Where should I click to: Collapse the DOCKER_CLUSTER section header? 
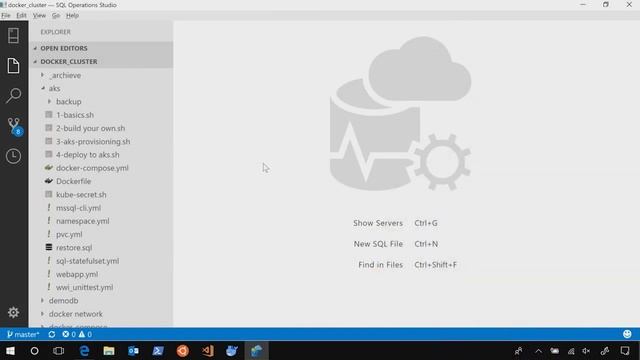click(x=101, y=61)
